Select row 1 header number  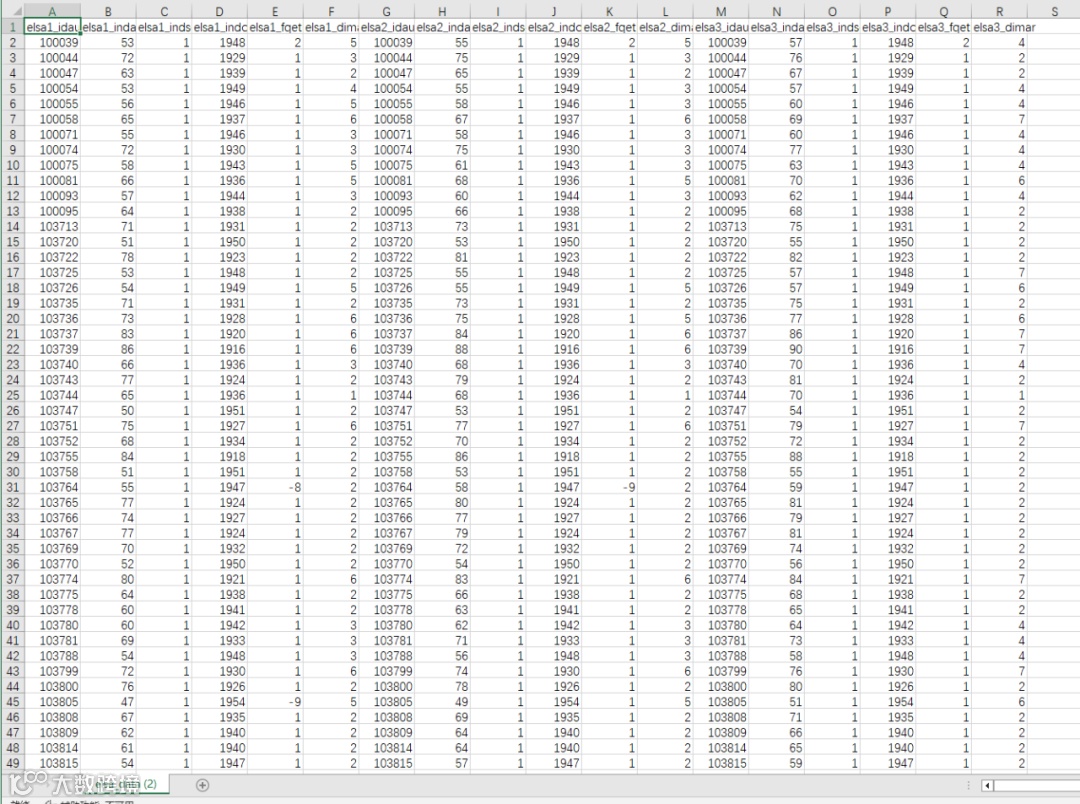(12, 27)
